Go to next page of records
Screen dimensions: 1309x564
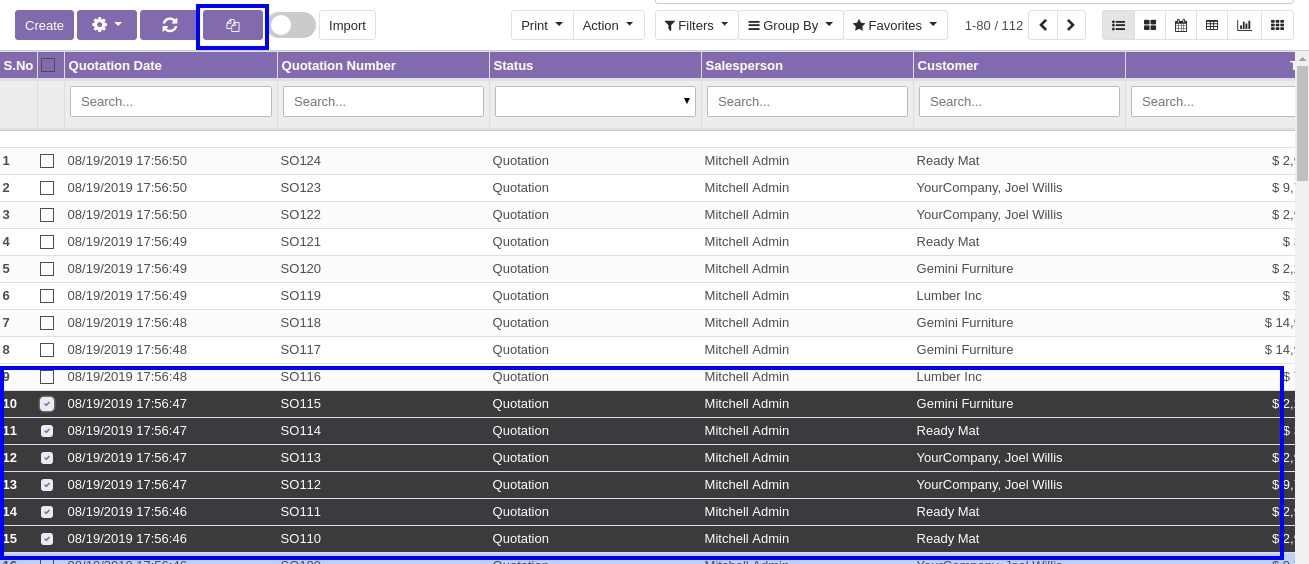click(1071, 25)
